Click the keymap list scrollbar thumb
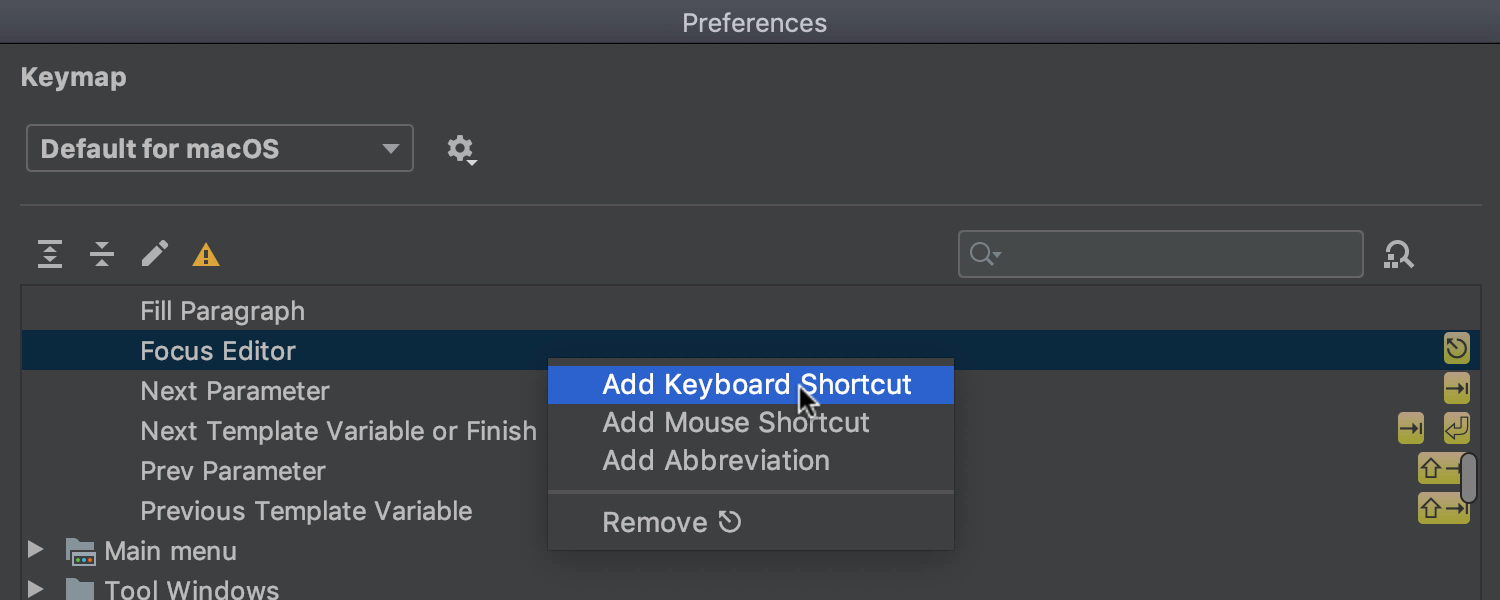The height and width of the screenshot is (600, 1500). pos(1468,478)
